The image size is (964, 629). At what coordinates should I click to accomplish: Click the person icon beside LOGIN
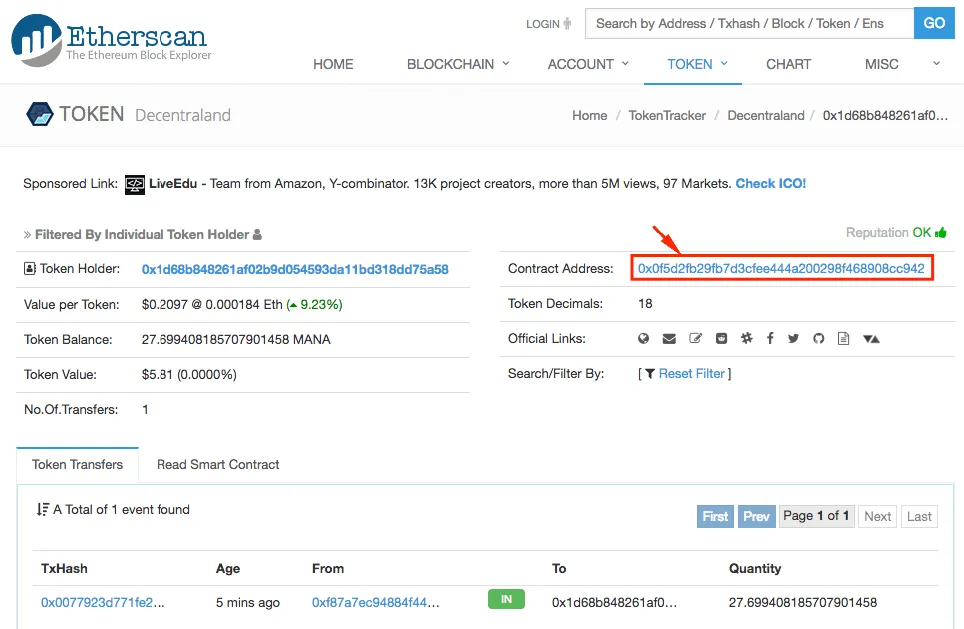(567, 23)
